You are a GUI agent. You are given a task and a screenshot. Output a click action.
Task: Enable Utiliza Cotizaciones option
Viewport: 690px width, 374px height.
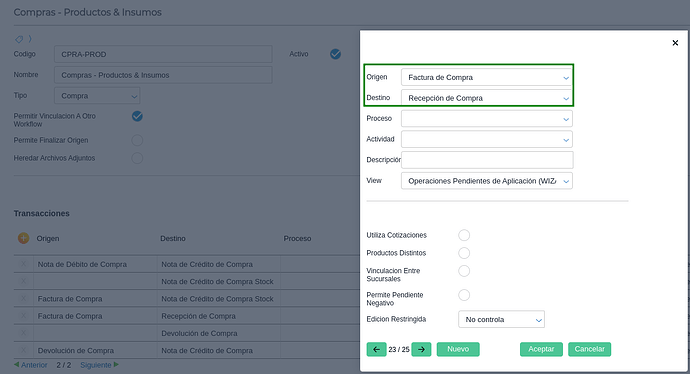(464, 235)
